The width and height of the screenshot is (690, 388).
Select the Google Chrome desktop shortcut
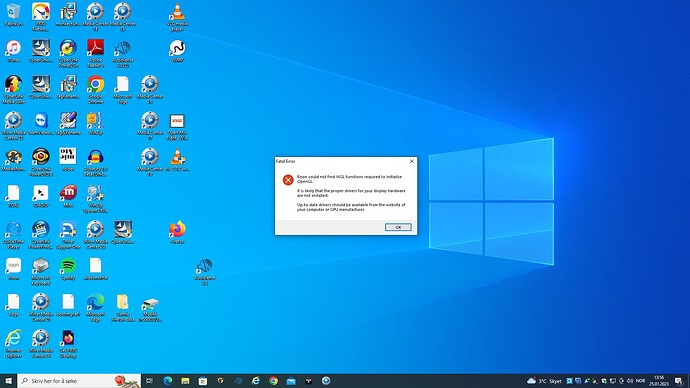point(95,90)
